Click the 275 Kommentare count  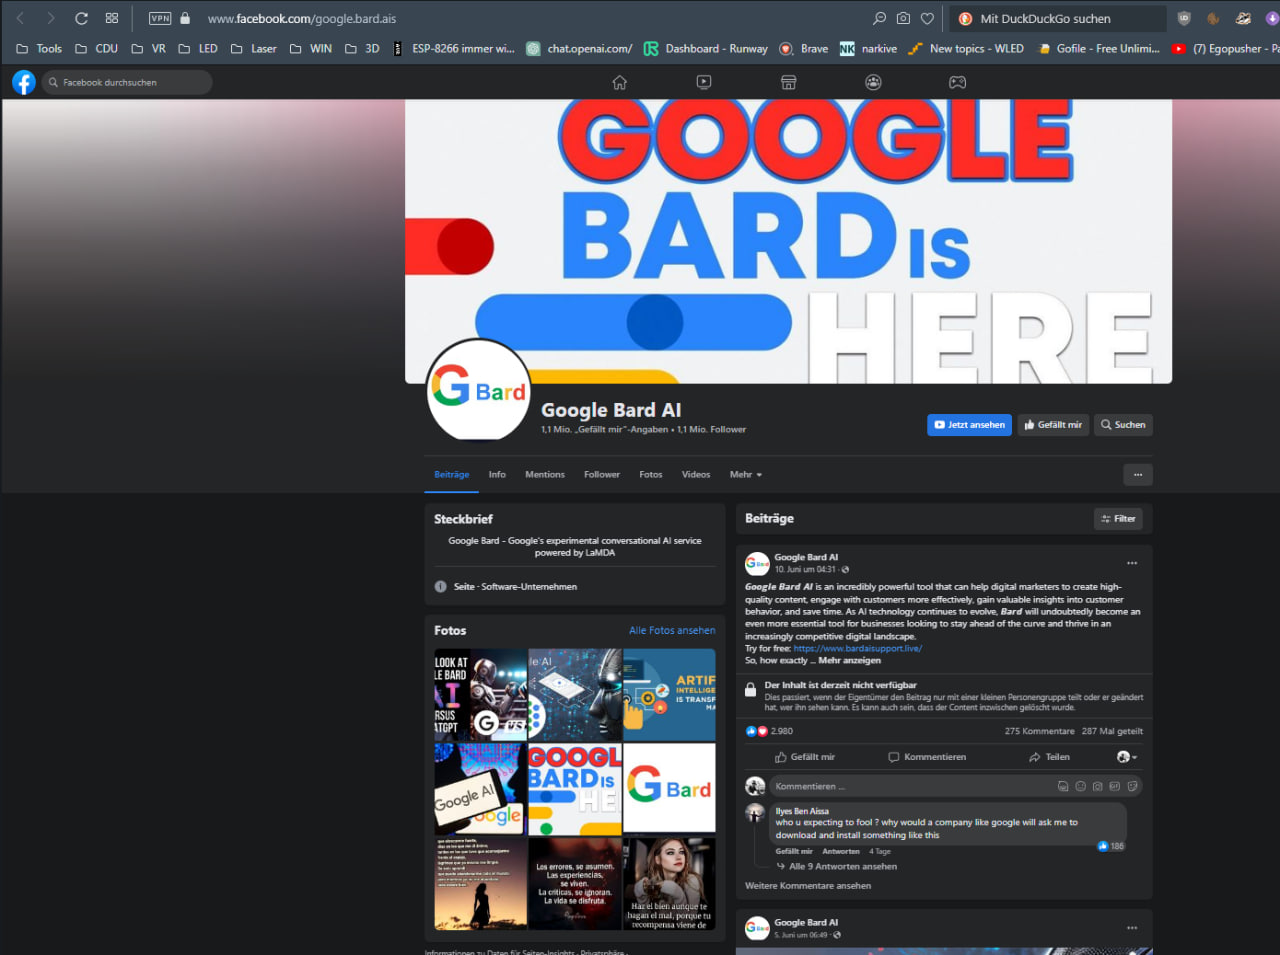[1040, 731]
